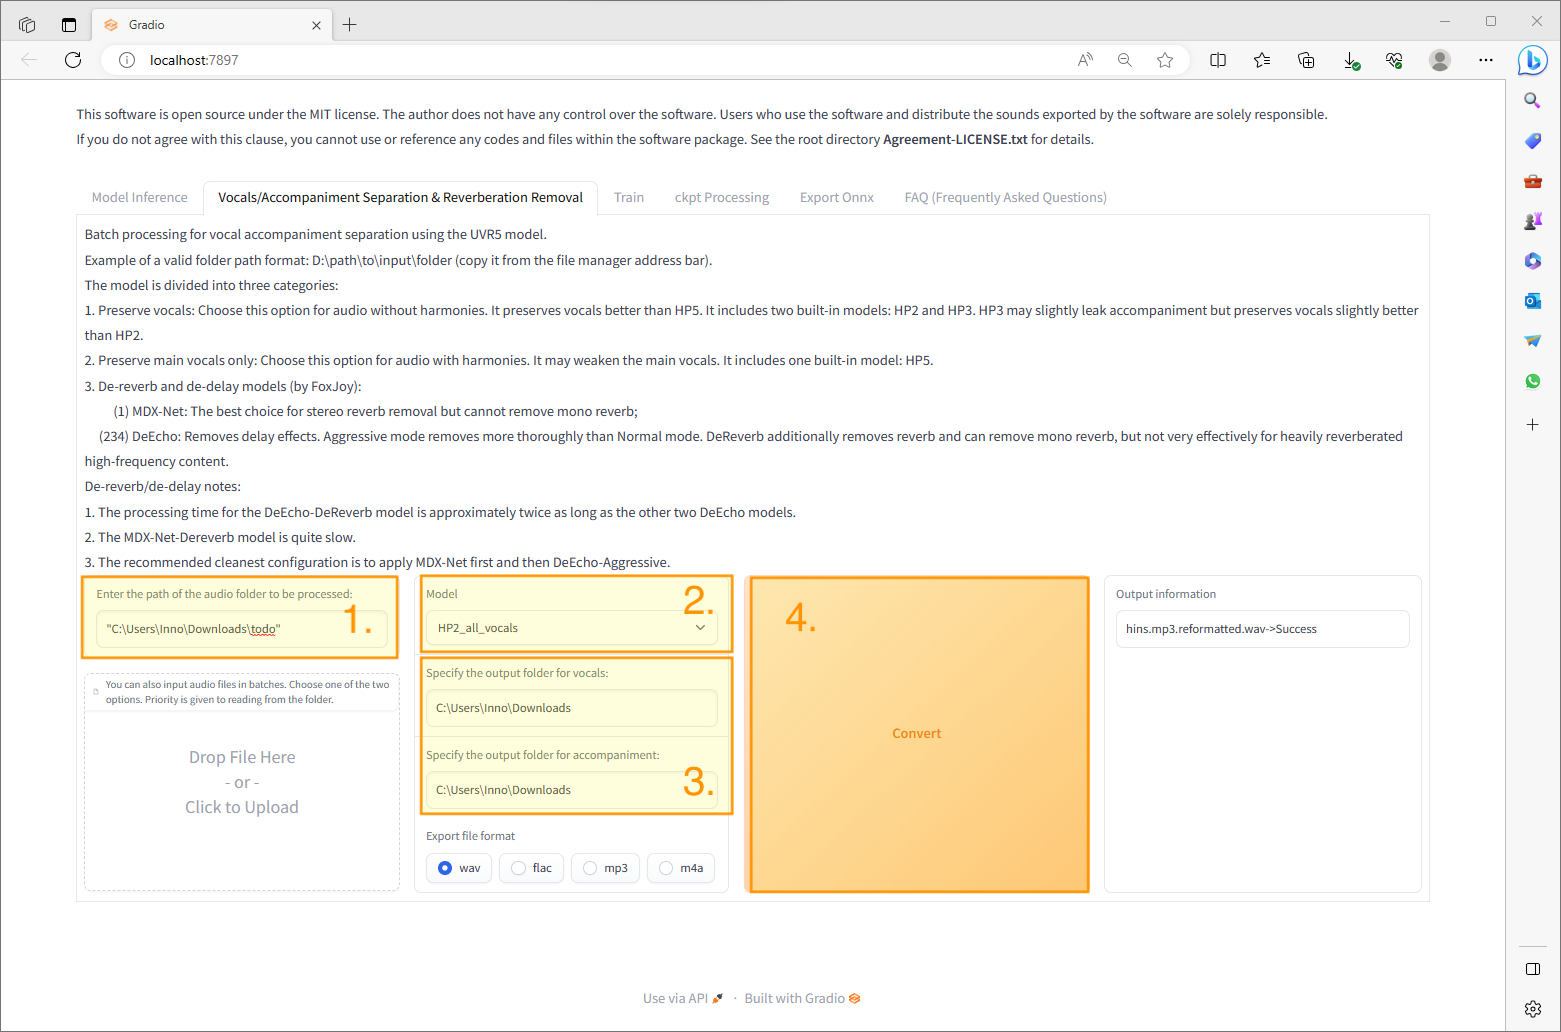Click the Convert button
Screen dimensions: 1561x1032
click(x=918, y=733)
